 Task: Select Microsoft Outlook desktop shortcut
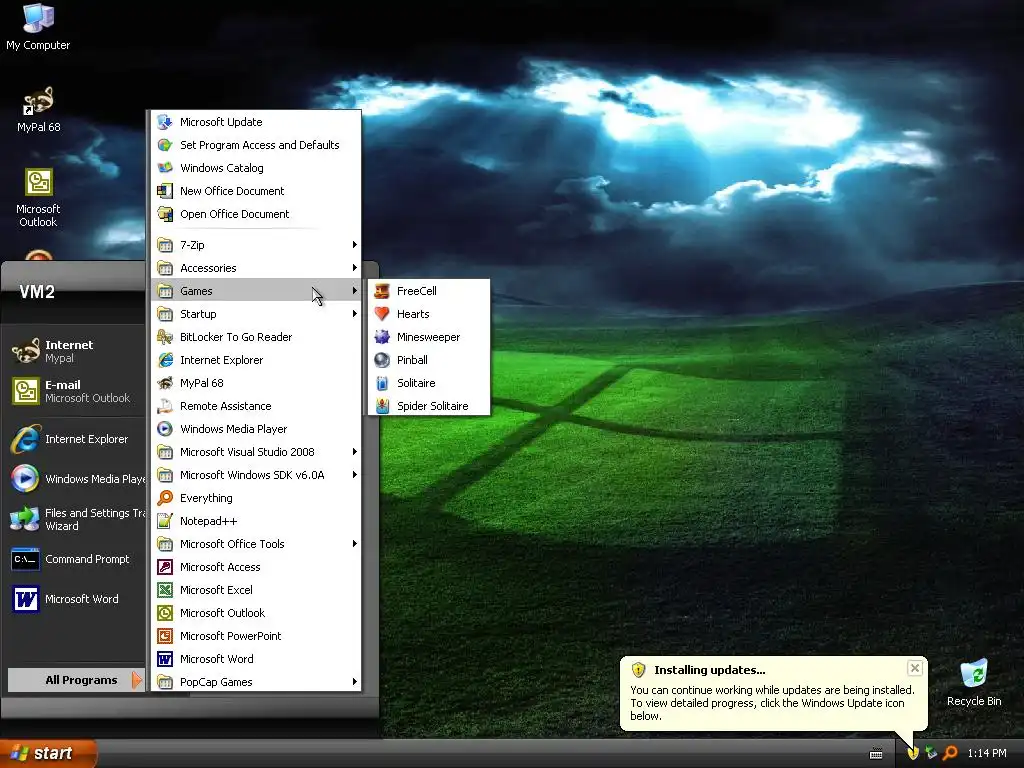(38, 198)
